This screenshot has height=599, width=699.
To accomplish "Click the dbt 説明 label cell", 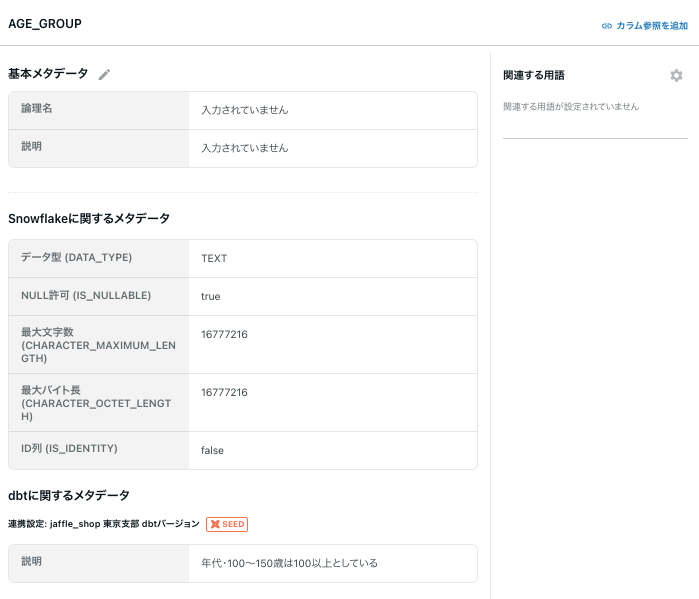I will point(99,563).
